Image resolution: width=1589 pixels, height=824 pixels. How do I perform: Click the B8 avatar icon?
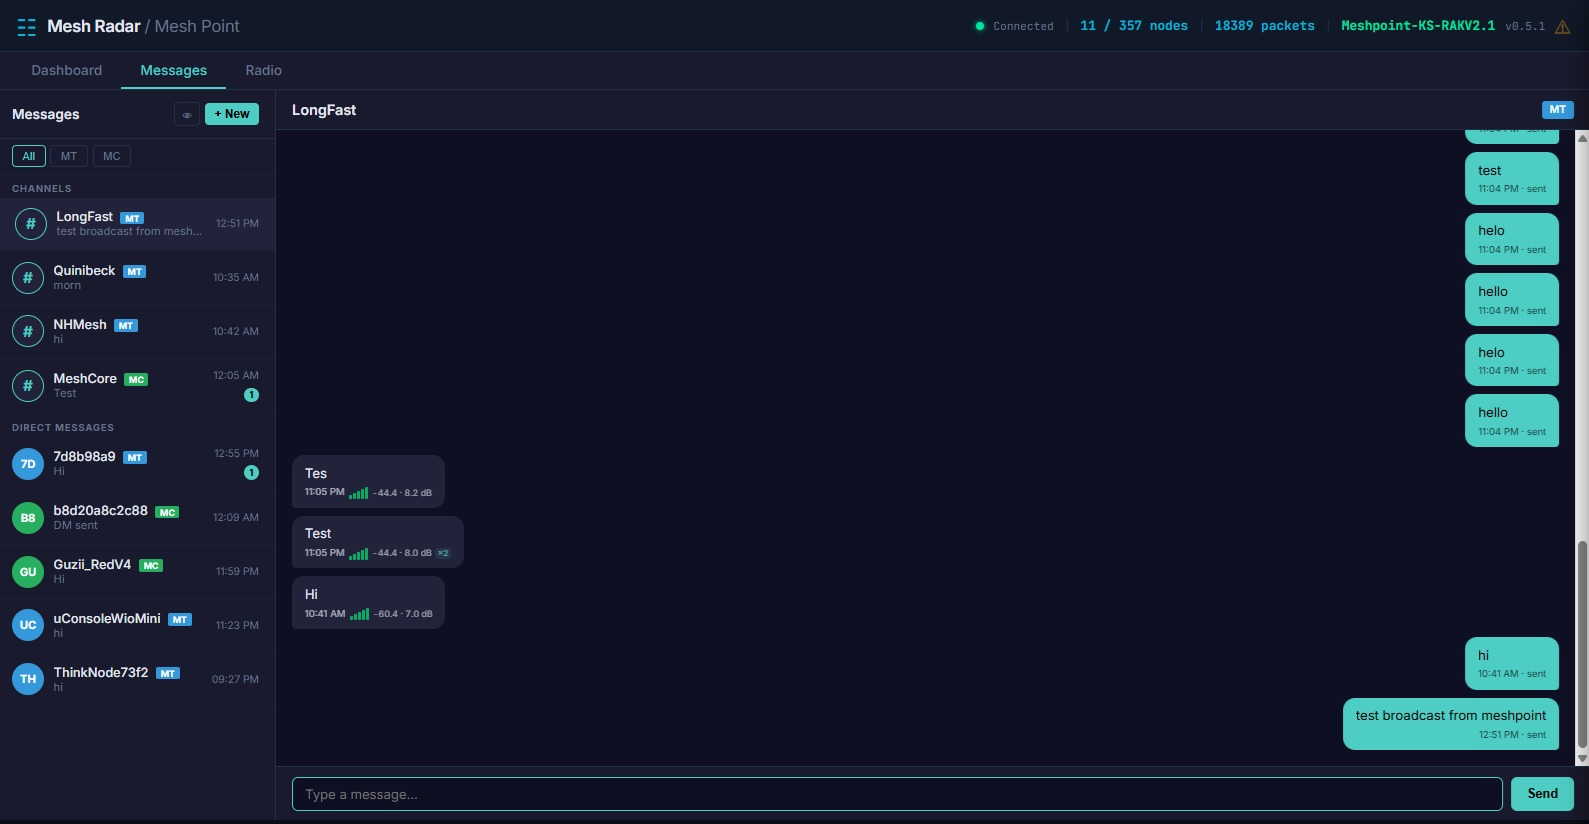(28, 518)
